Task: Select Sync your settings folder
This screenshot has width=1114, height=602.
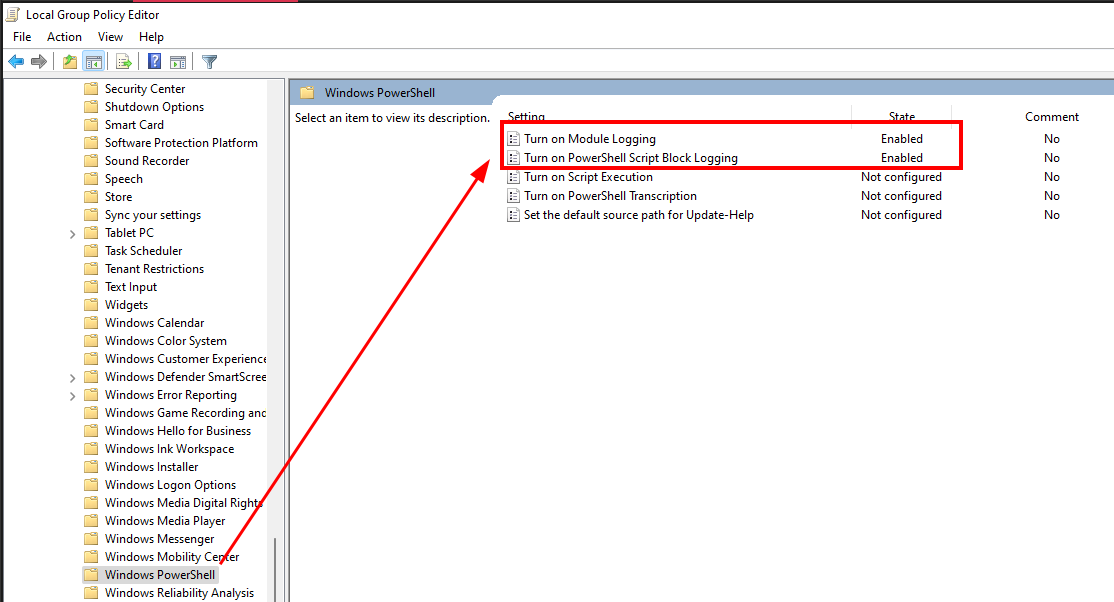Action: tap(153, 215)
